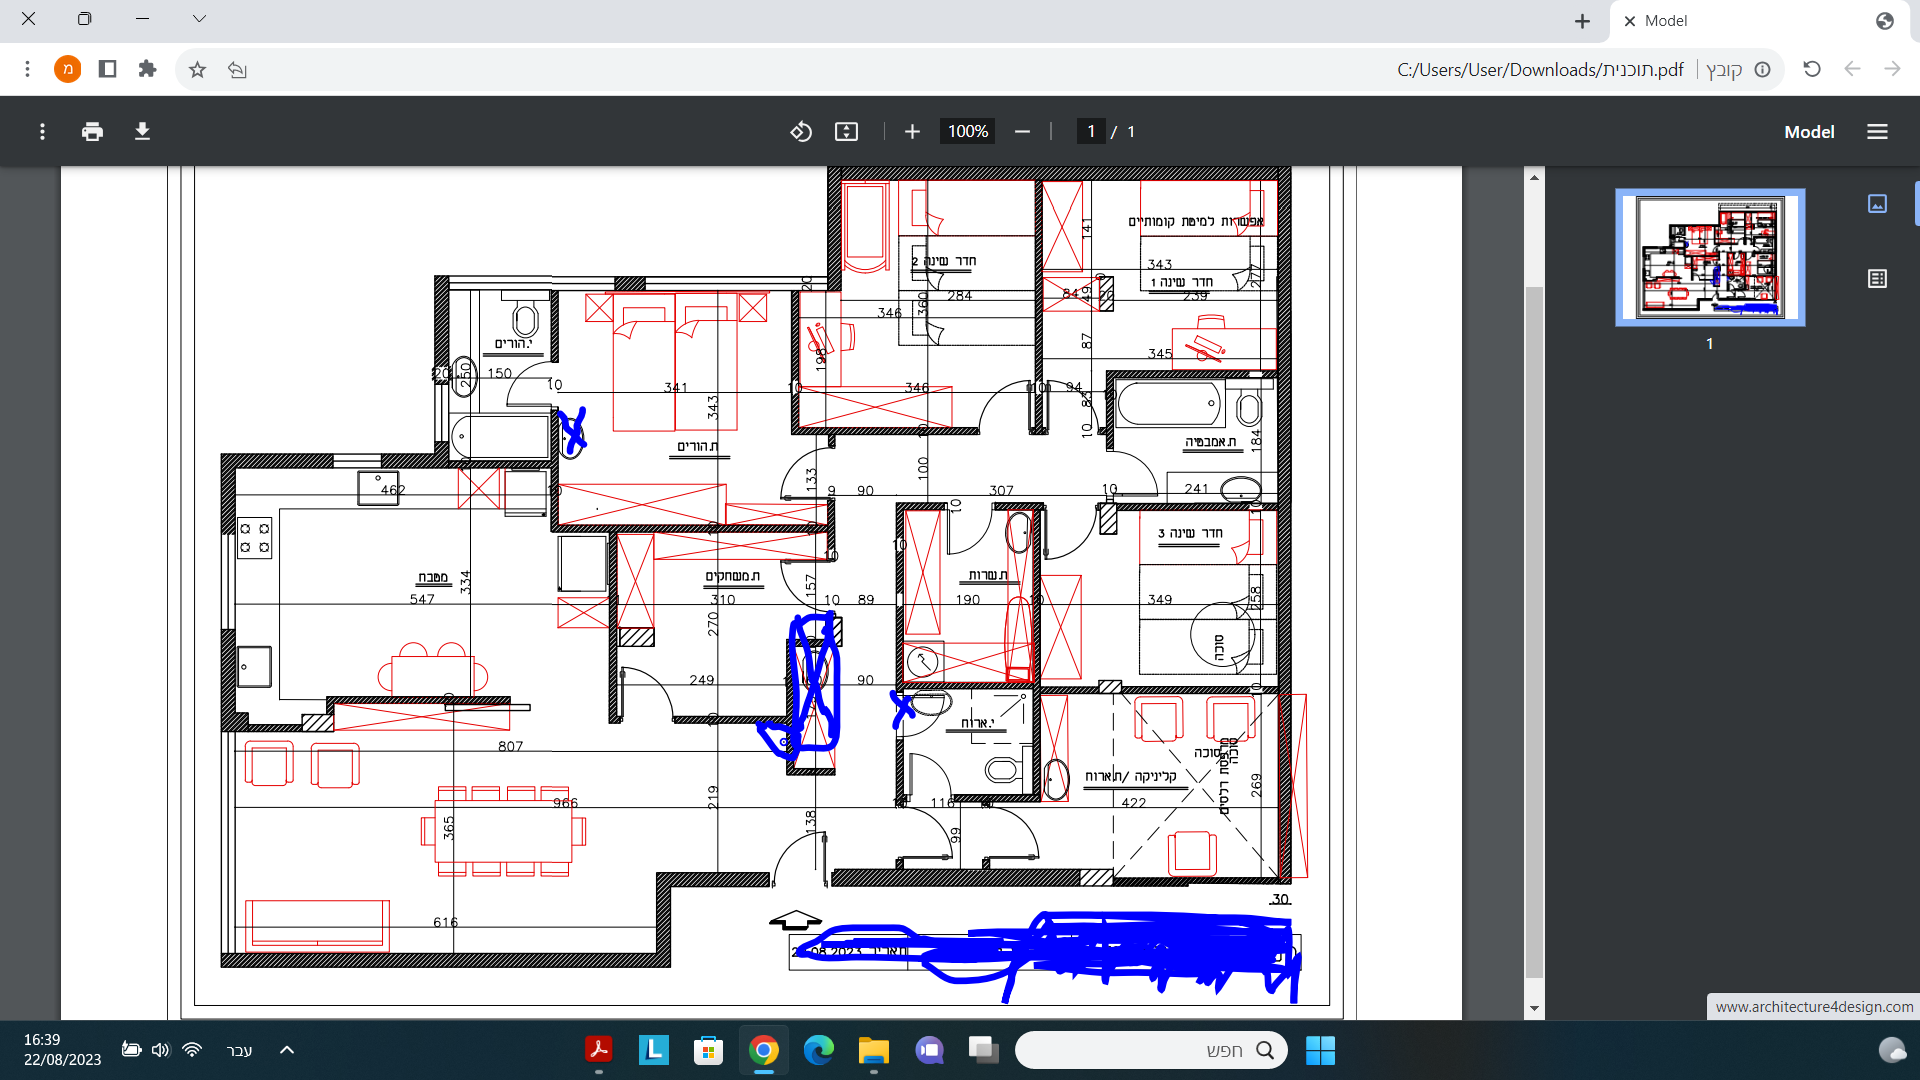Image resolution: width=1920 pixels, height=1080 pixels.
Task: Rotate the document using rotate icon
Action: pyautogui.click(x=800, y=131)
